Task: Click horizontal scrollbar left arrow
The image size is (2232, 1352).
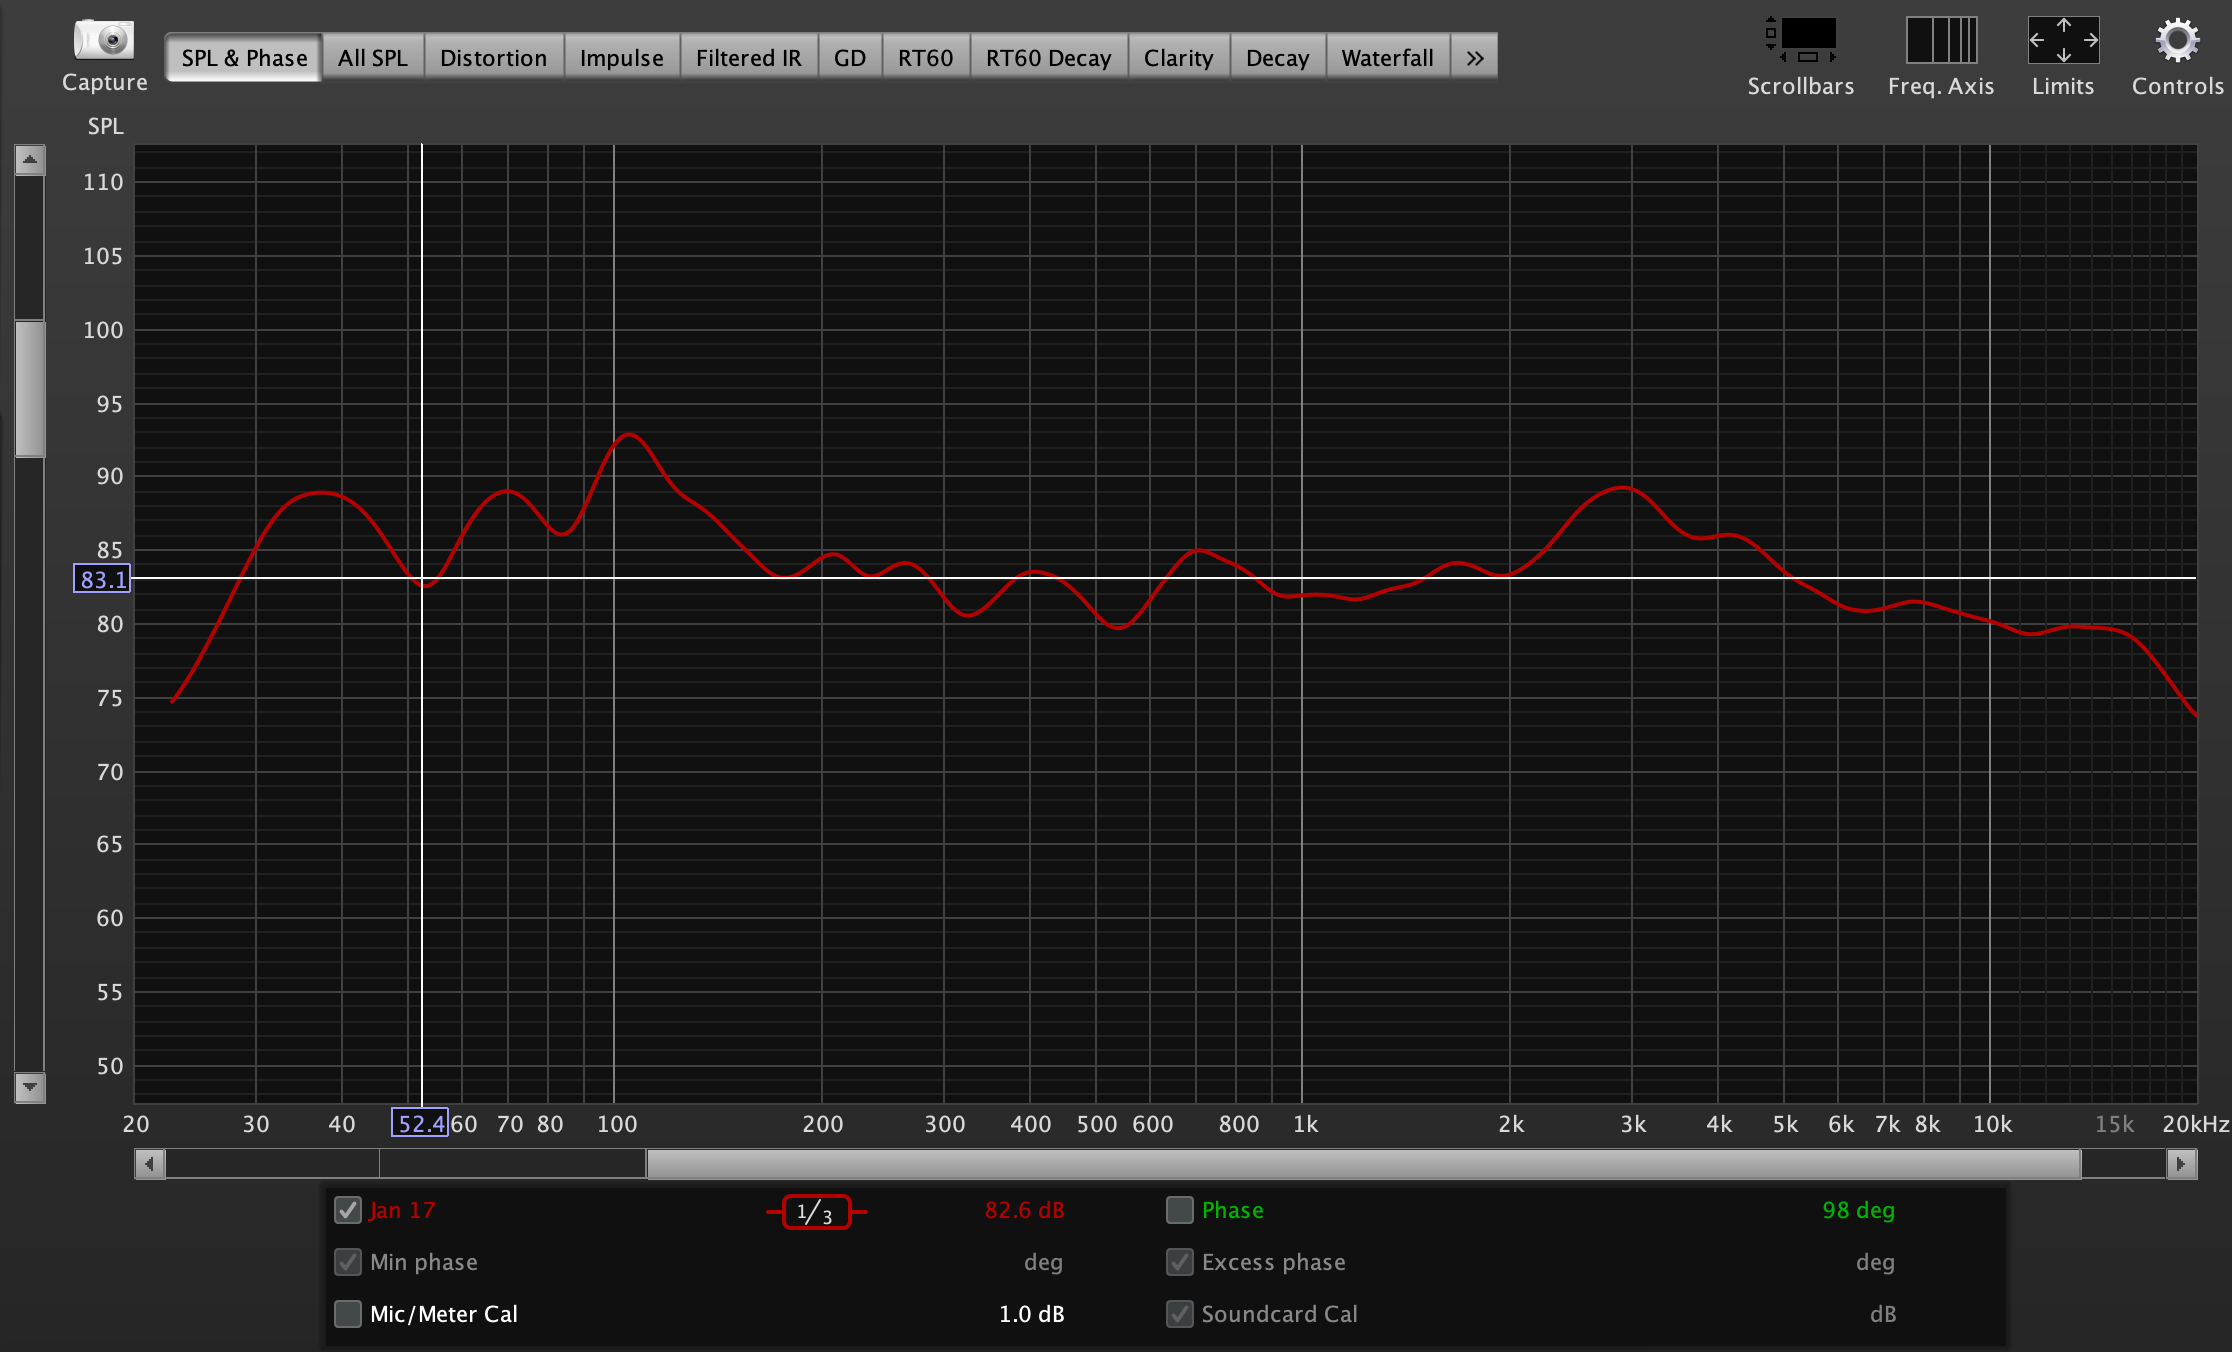Action: [150, 1164]
